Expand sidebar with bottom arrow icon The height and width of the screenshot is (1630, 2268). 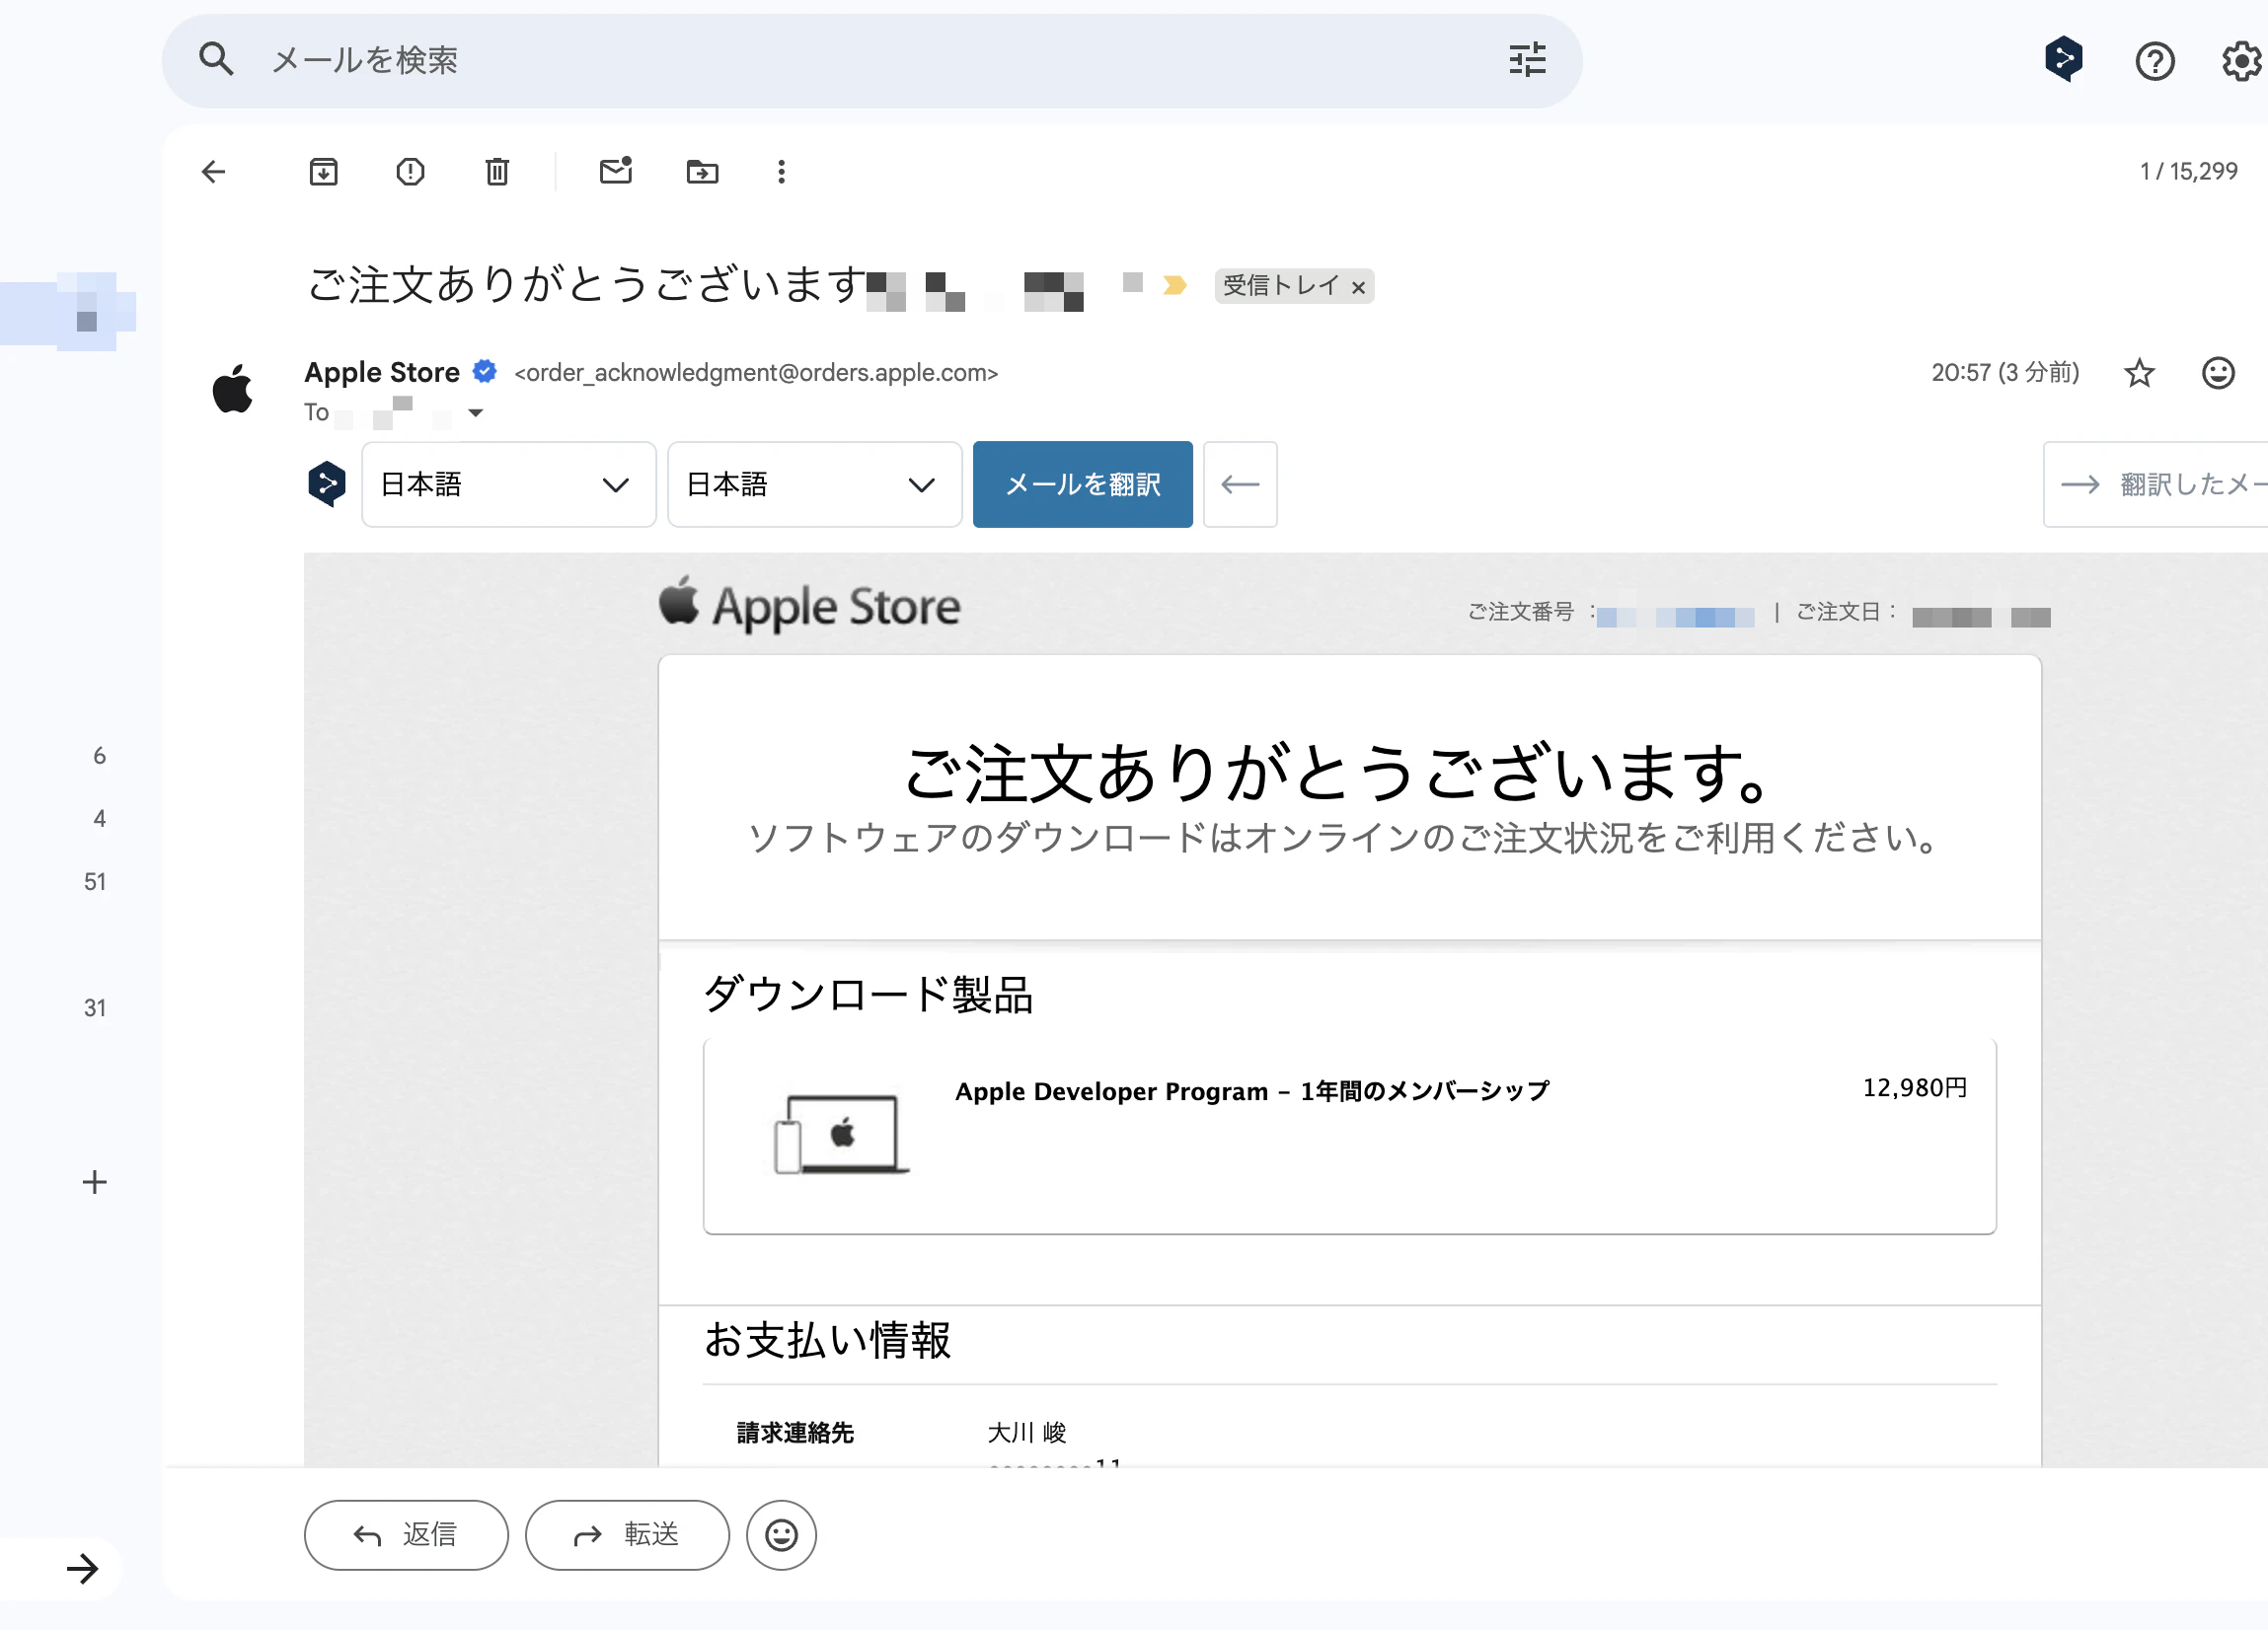pyautogui.click(x=82, y=1568)
